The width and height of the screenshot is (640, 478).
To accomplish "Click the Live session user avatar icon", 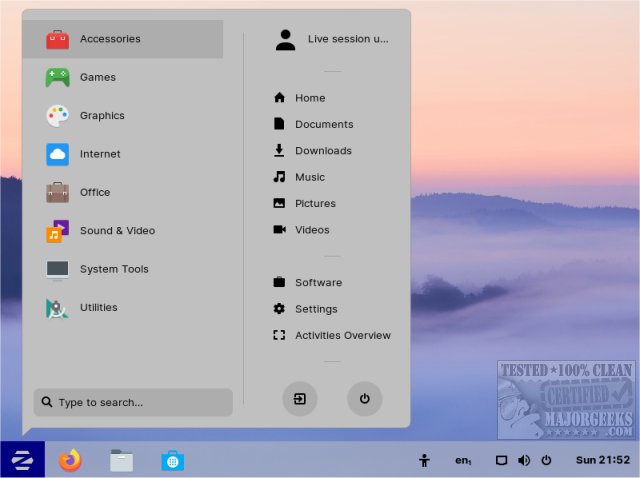I will point(285,40).
